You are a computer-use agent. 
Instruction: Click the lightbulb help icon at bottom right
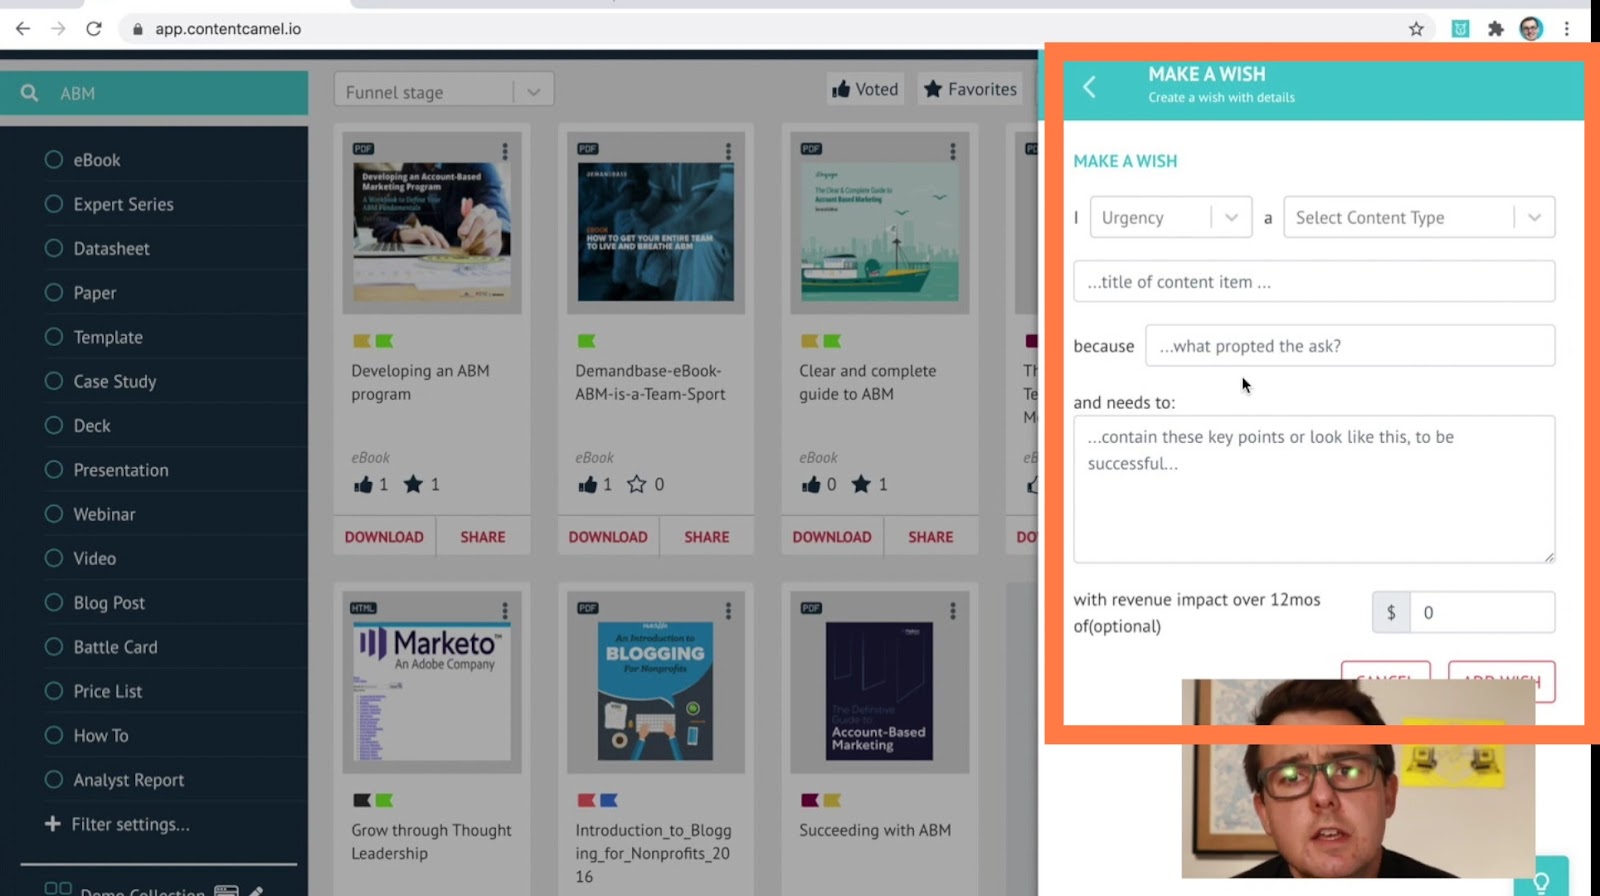pyautogui.click(x=1541, y=881)
